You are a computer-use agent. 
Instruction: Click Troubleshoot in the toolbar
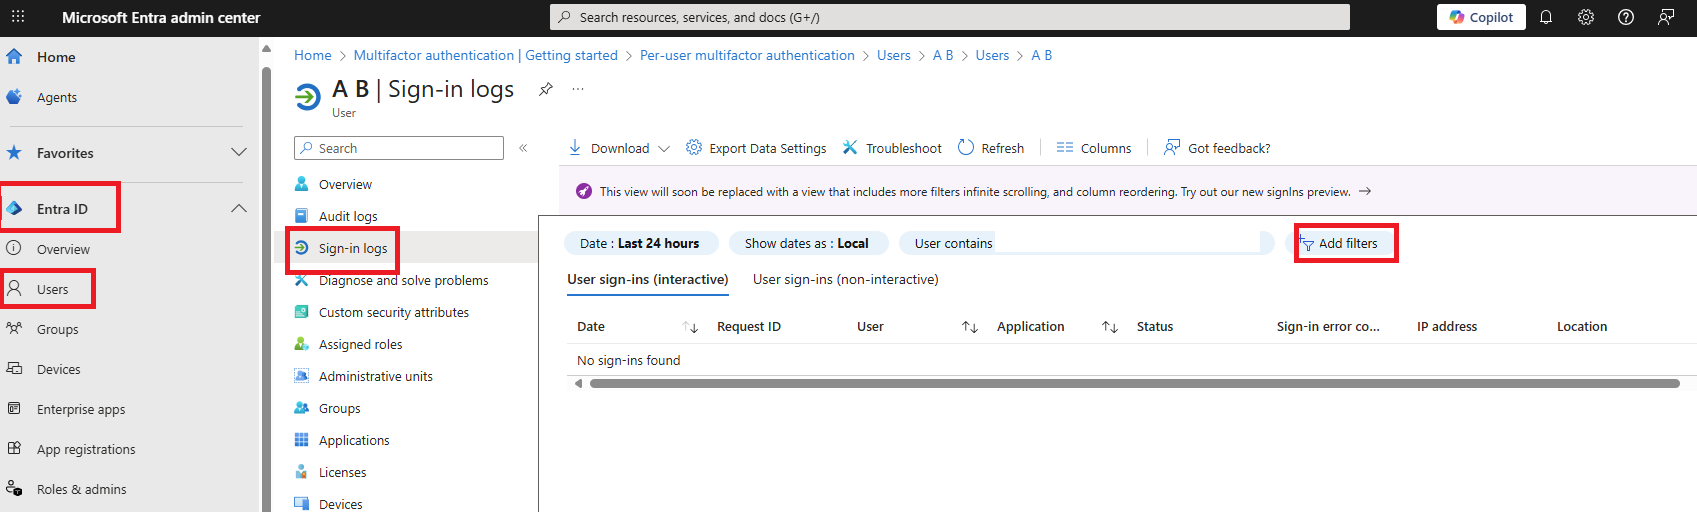coord(892,148)
